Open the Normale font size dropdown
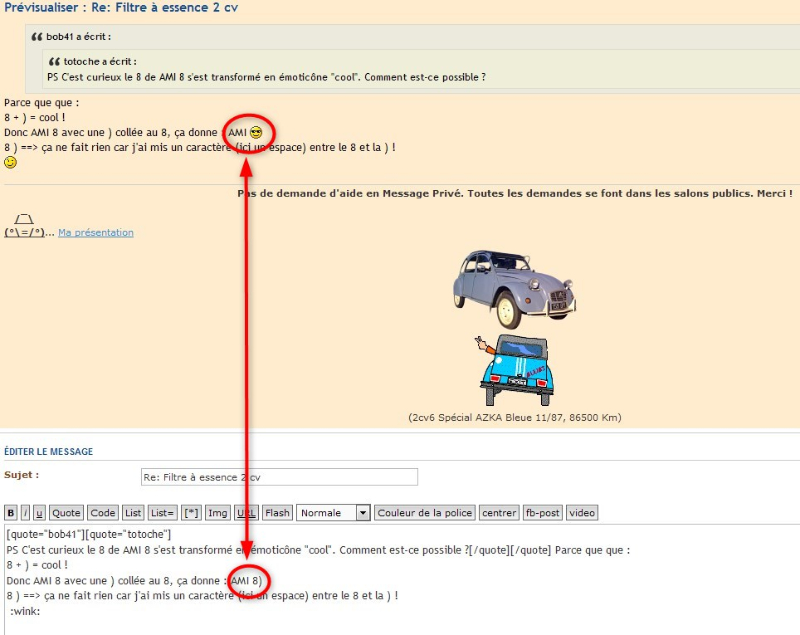800x635 pixels. pyautogui.click(x=333, y=513)
